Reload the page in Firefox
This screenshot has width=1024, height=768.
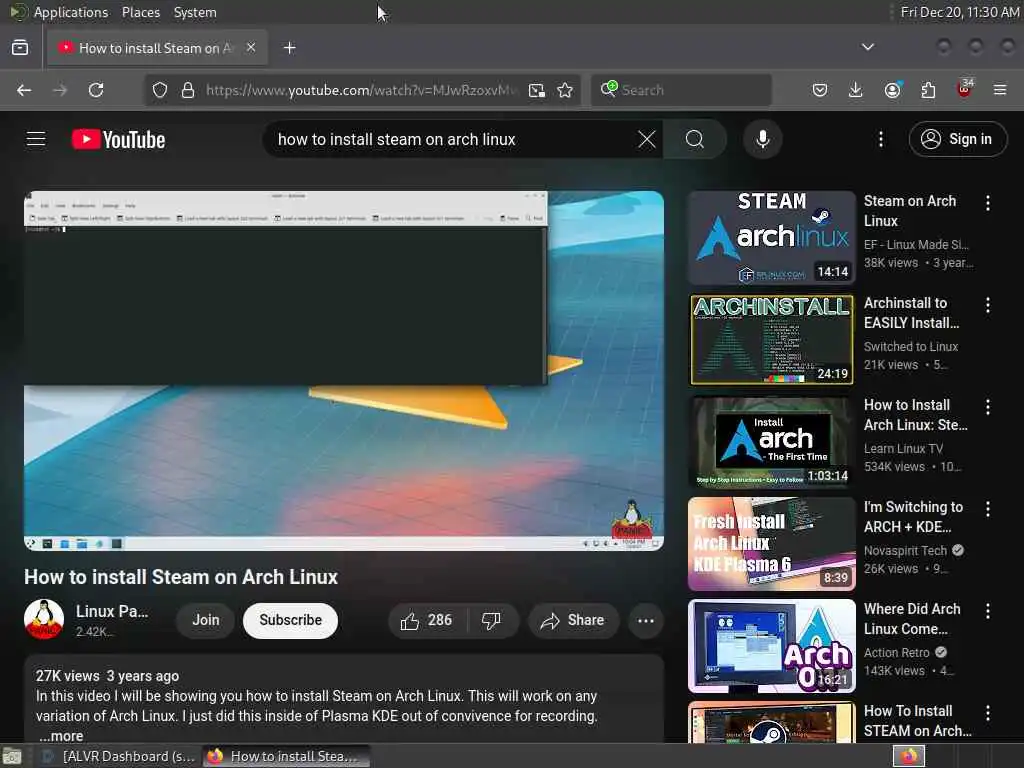point(96,90)
